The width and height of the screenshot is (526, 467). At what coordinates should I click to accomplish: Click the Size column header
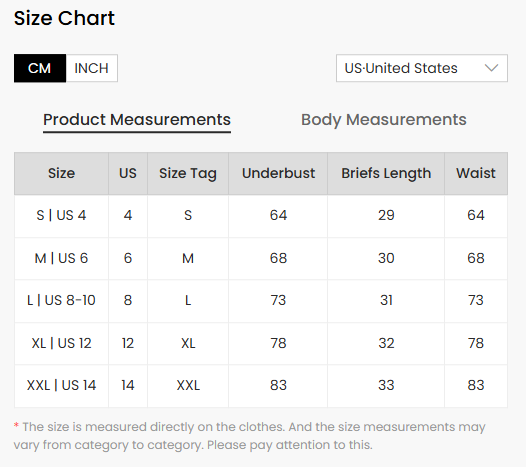pyautogui.click(x=61, y=173)
